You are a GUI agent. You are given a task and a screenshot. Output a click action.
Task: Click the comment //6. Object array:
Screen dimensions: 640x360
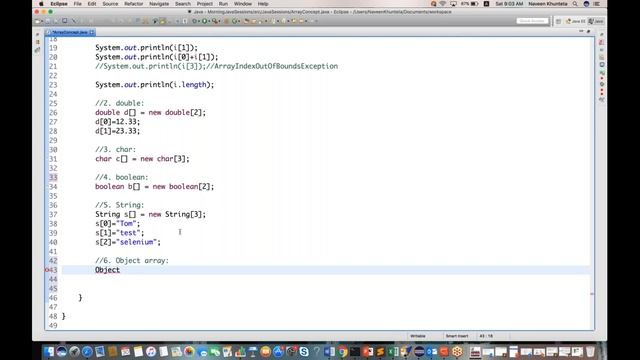pyautogui.click(x=132, y=260)
